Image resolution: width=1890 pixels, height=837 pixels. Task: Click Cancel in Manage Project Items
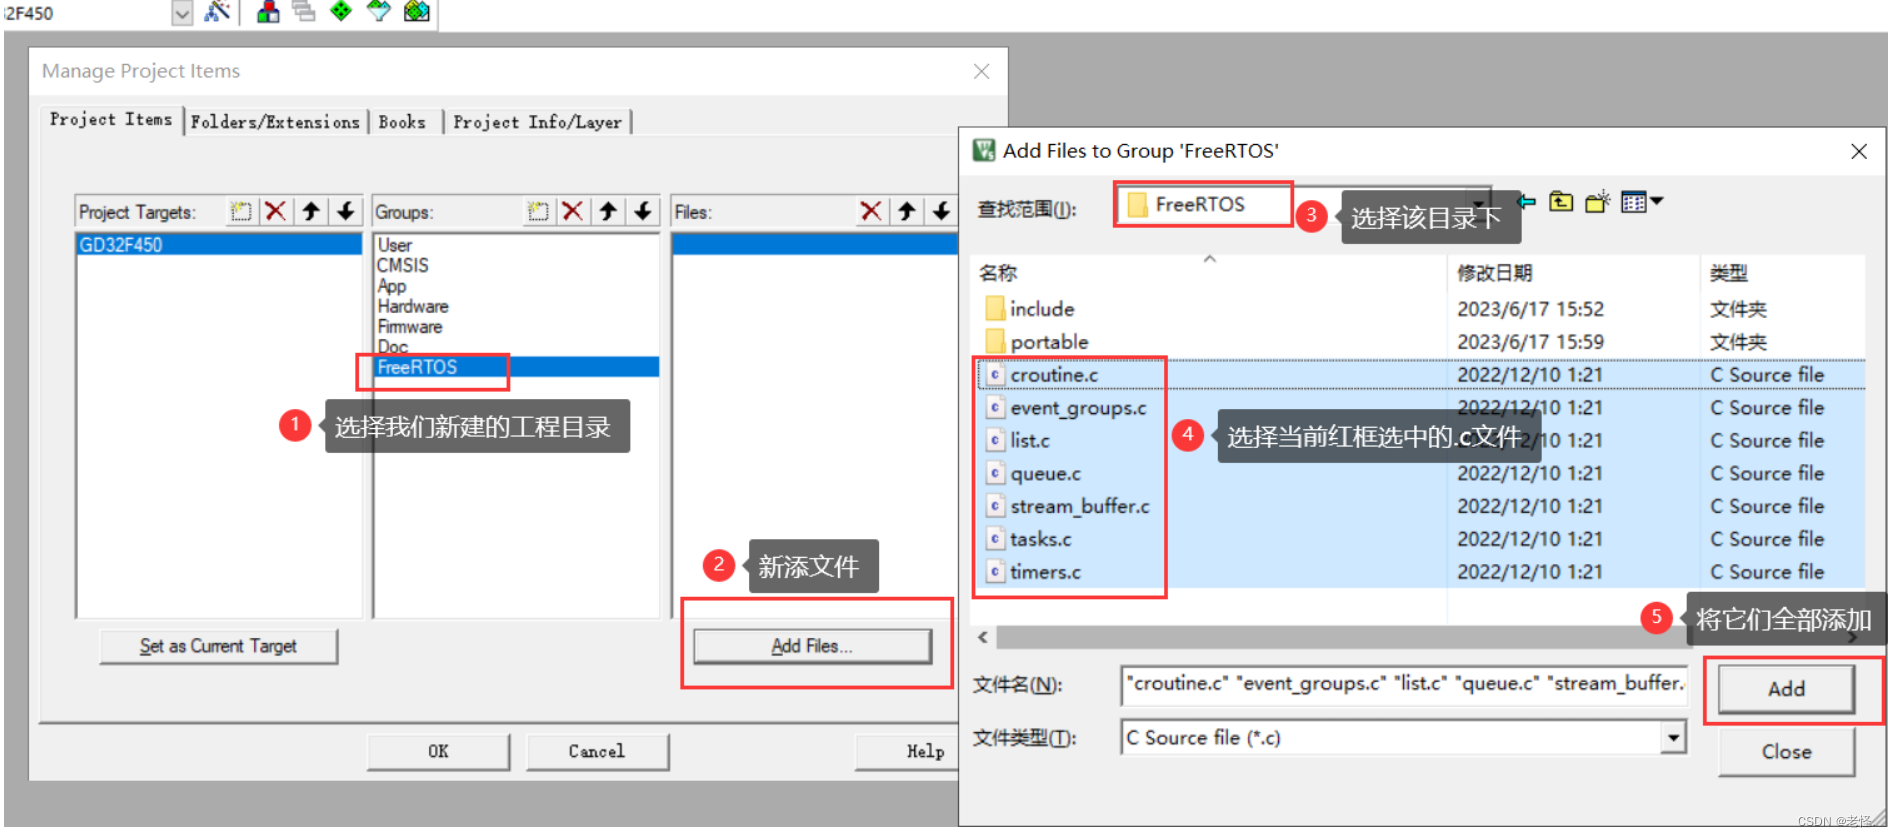(x=597, y=751)
